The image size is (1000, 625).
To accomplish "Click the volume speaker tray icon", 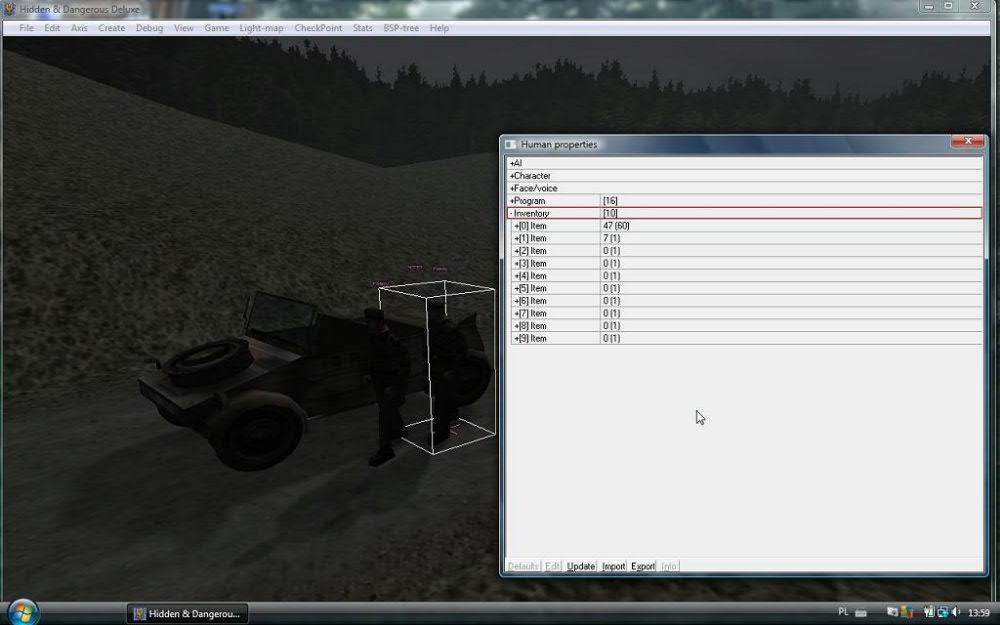I will click(956, 612).
